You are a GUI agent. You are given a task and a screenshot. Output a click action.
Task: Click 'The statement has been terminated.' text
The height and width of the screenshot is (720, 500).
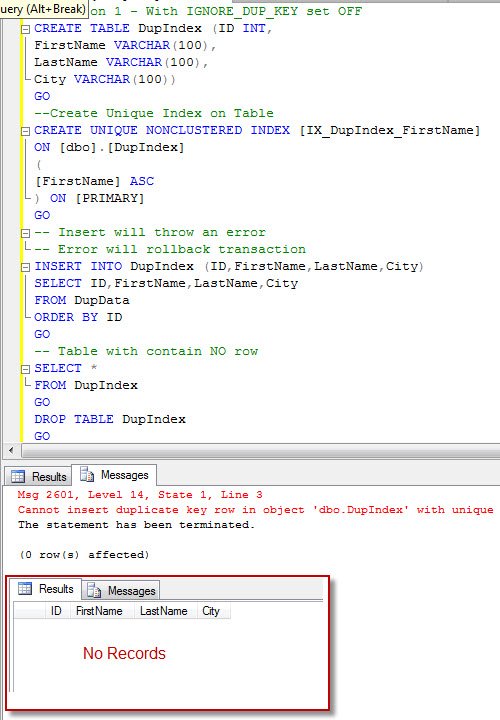136,524
